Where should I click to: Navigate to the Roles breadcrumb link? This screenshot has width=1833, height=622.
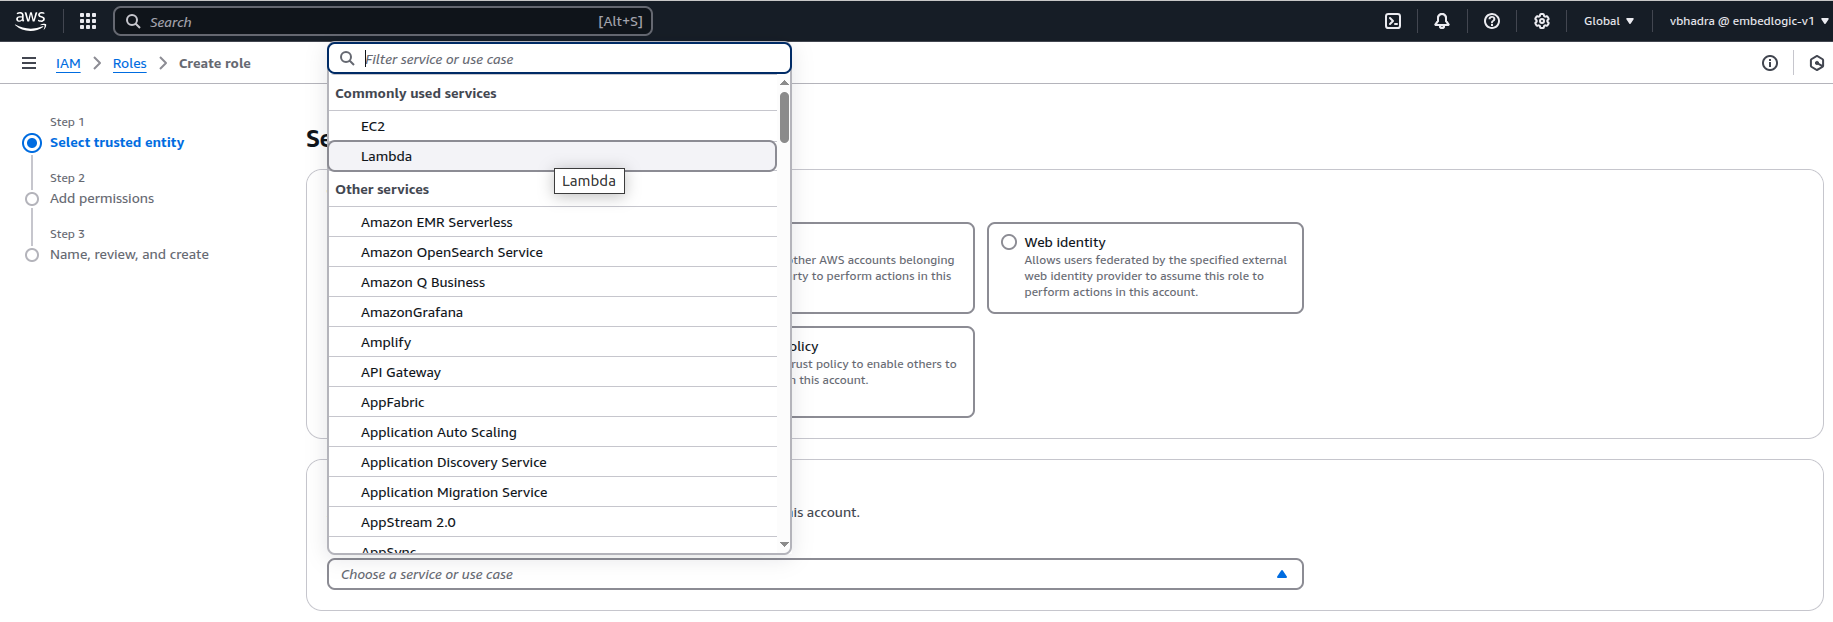(129, 63)
